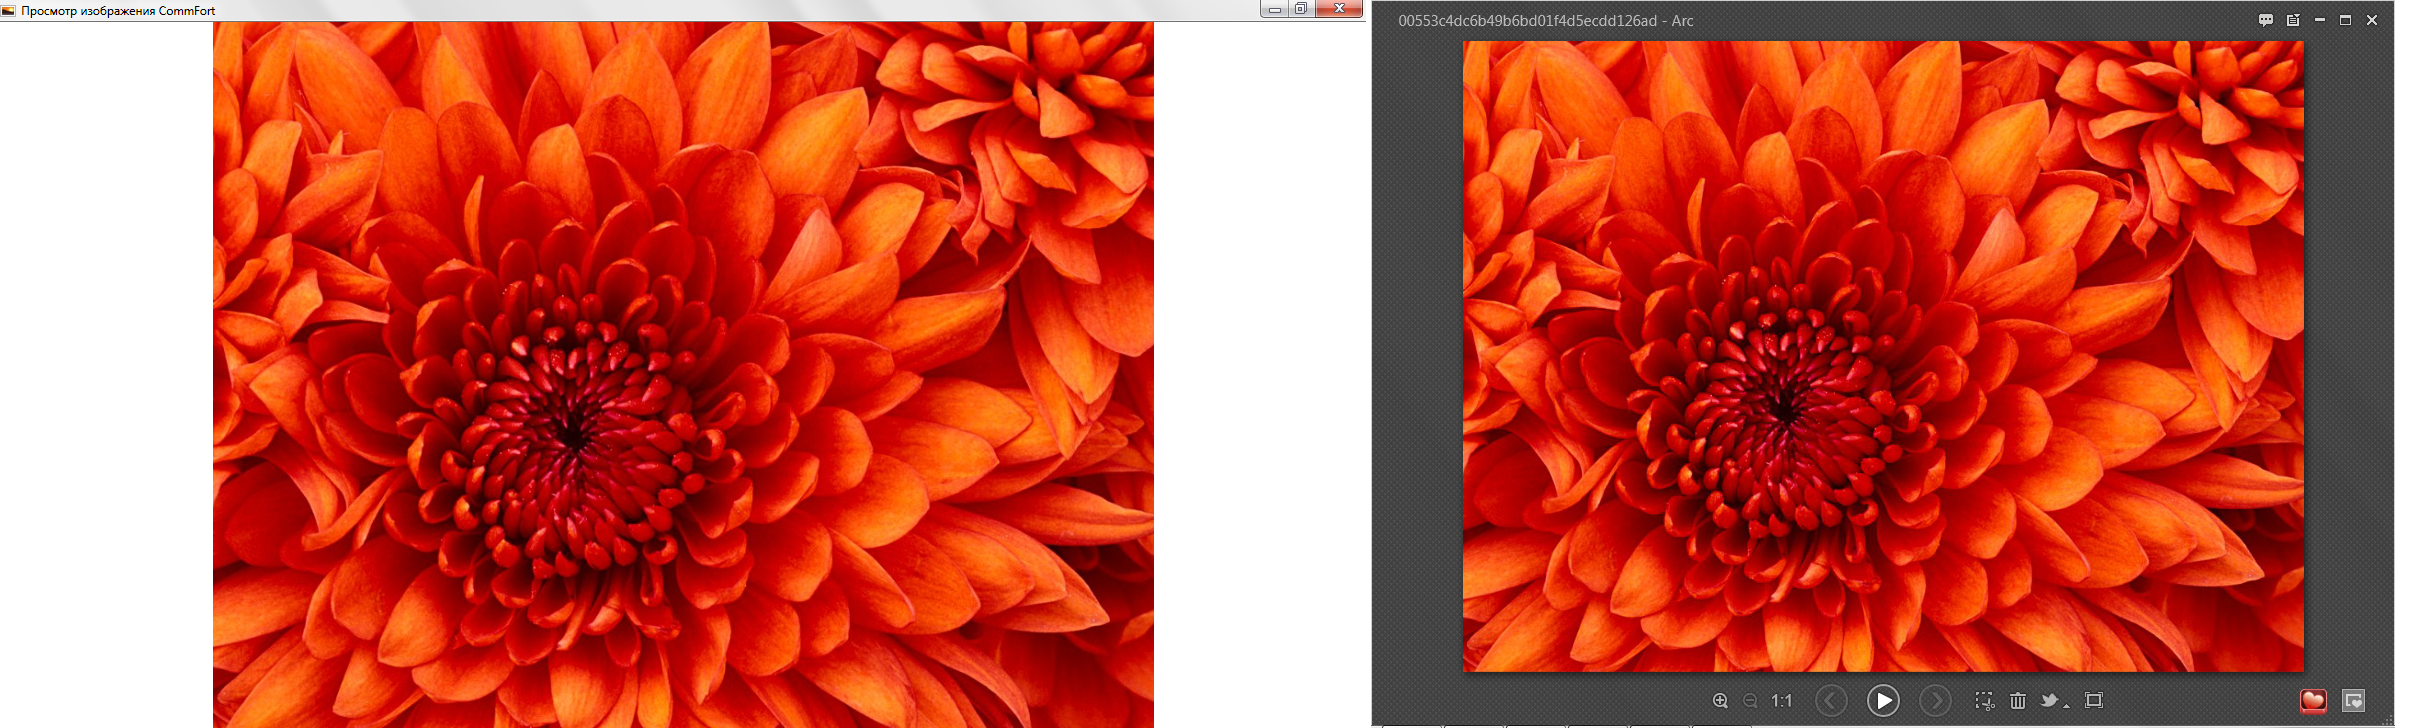Open the Arc viewer menu dropdown
The width and height of the screenshot is (2430, 728).
(x=2293, y=20)
